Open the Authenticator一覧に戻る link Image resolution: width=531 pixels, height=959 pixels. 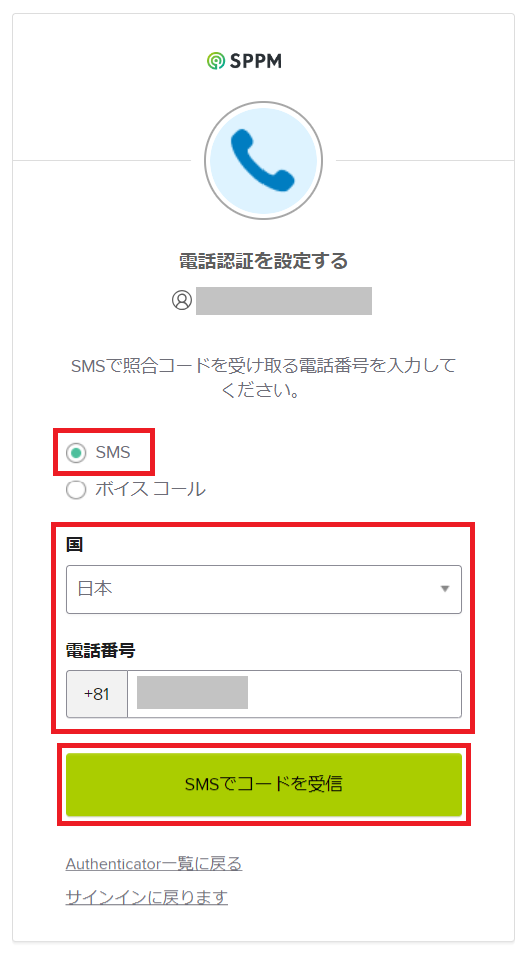point(154,864)
